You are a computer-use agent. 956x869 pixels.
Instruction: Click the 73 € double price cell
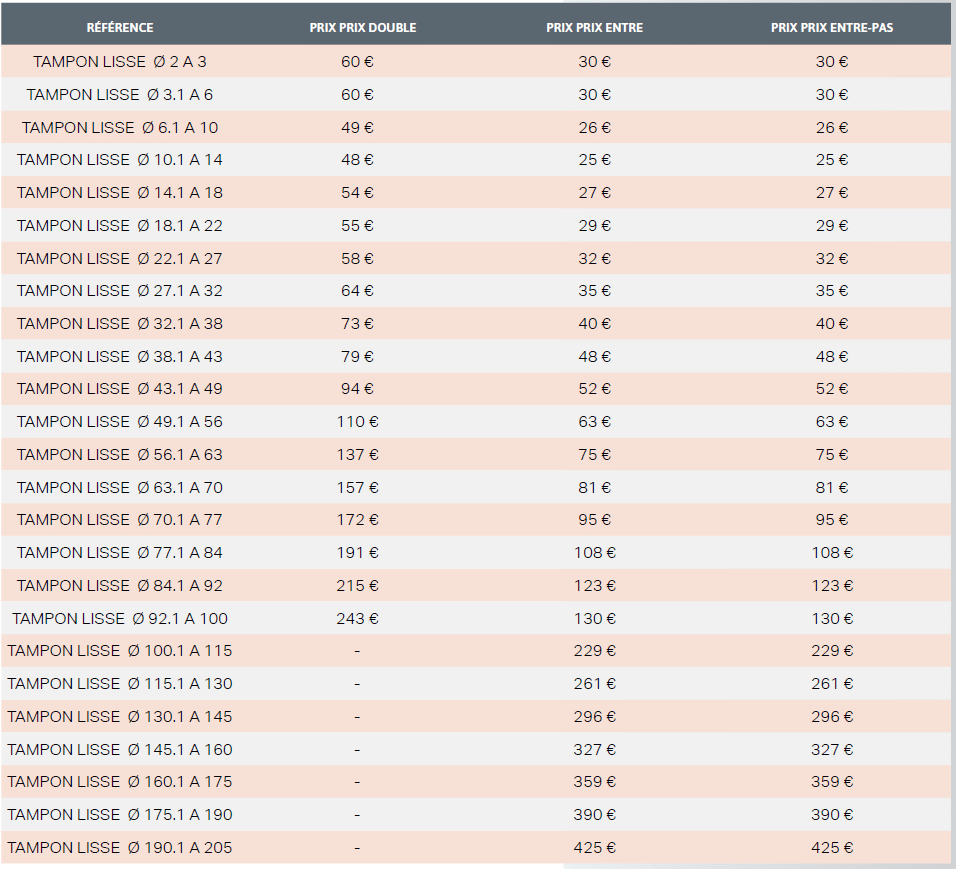[357, 324]
